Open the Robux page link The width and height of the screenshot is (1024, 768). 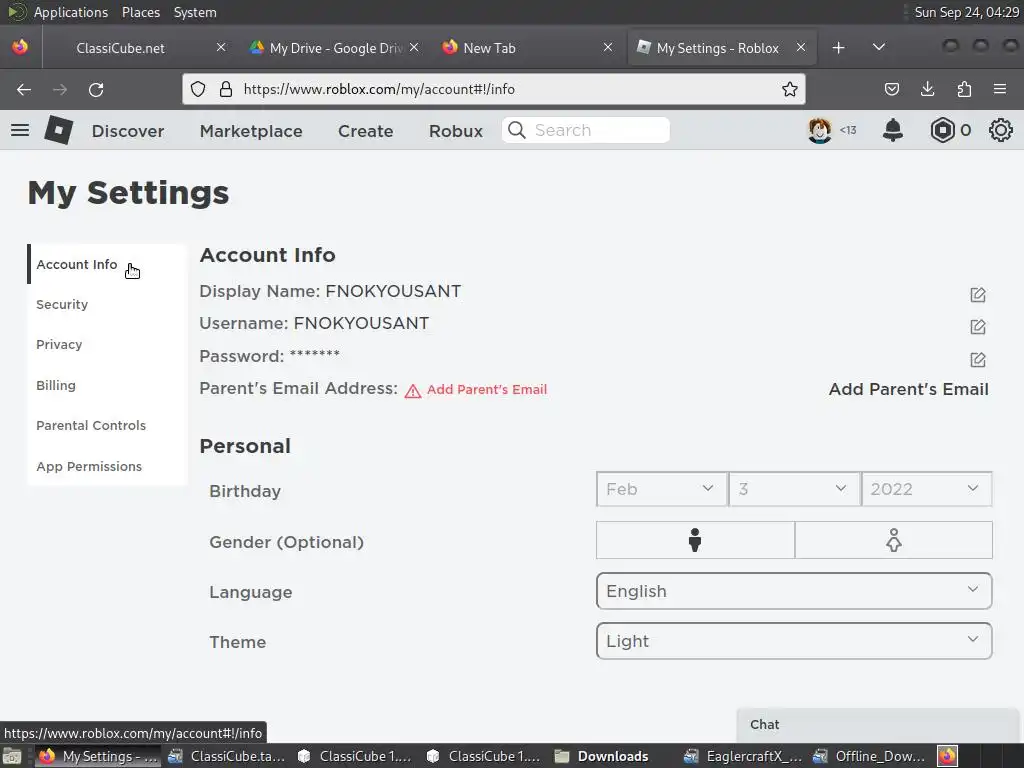pyautogui.click(x=456, y=131)
